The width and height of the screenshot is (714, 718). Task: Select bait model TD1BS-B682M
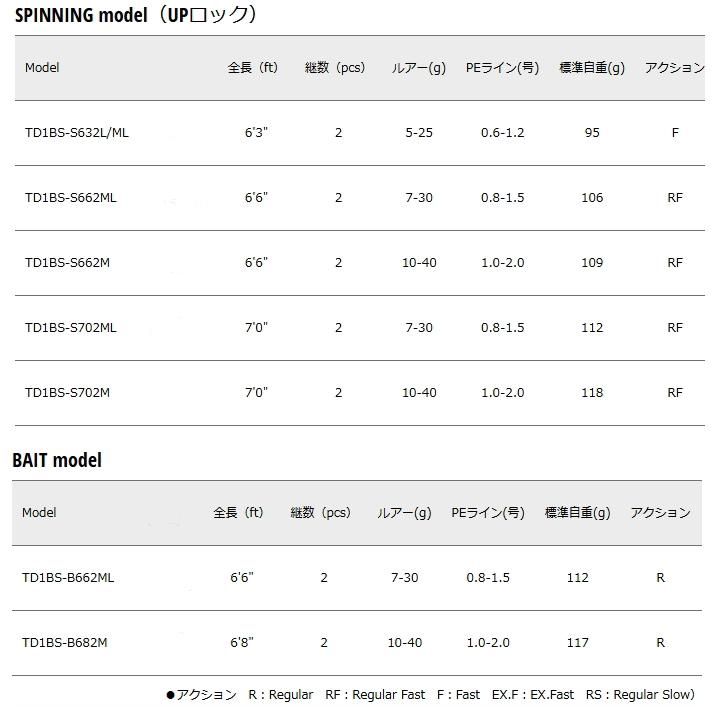[64, 643]
